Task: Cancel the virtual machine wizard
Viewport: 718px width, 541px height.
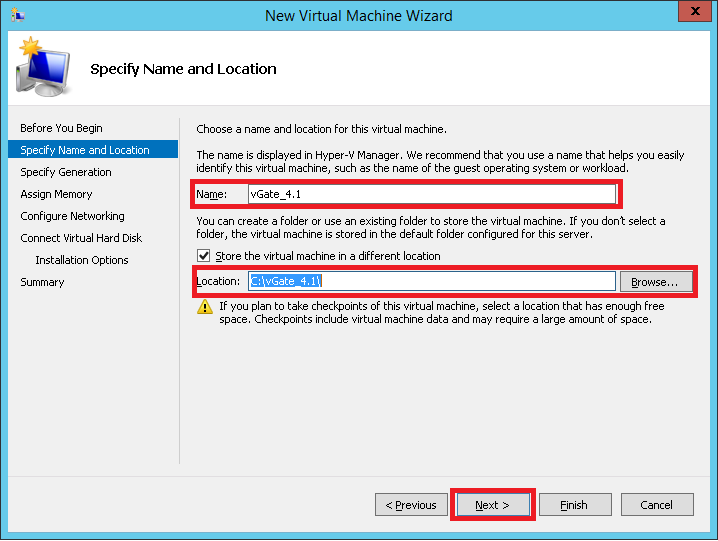Action: (x=657, y=505)
